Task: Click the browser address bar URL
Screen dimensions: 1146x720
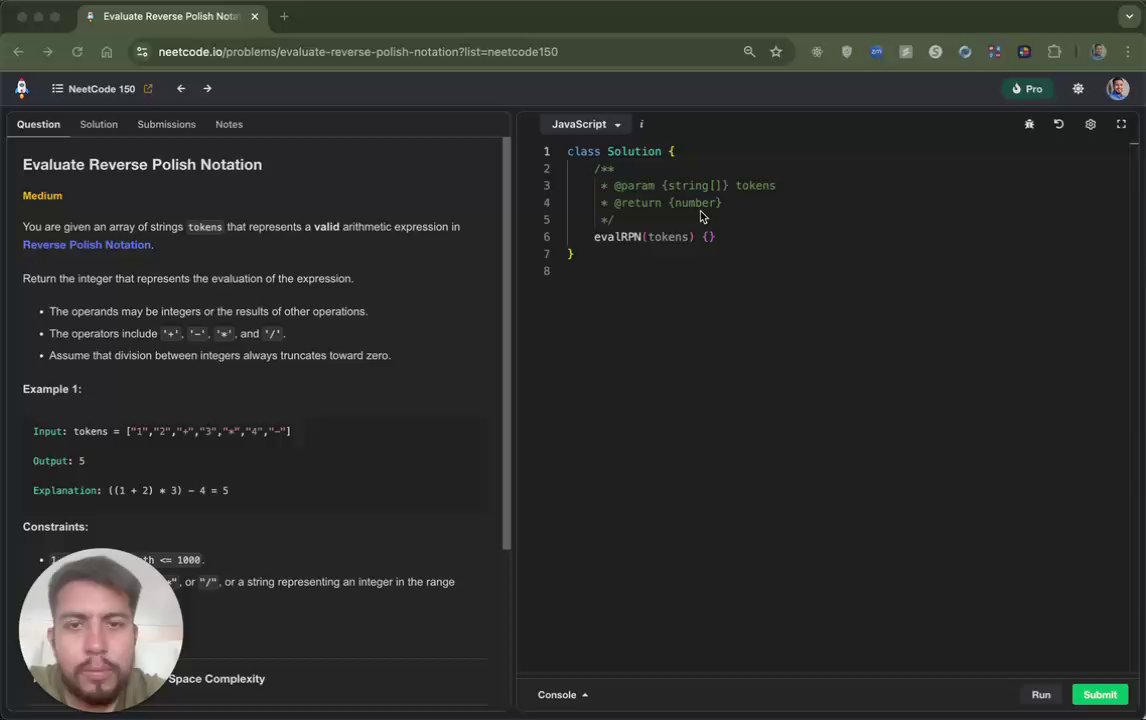Action: pos(358,52)
